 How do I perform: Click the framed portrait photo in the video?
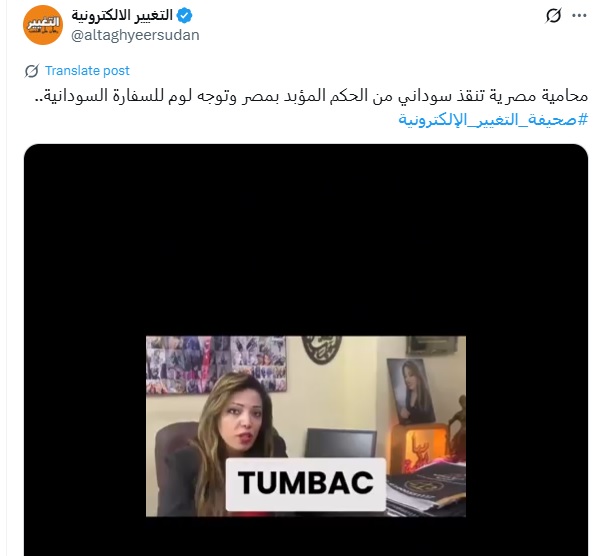point(410,391)
